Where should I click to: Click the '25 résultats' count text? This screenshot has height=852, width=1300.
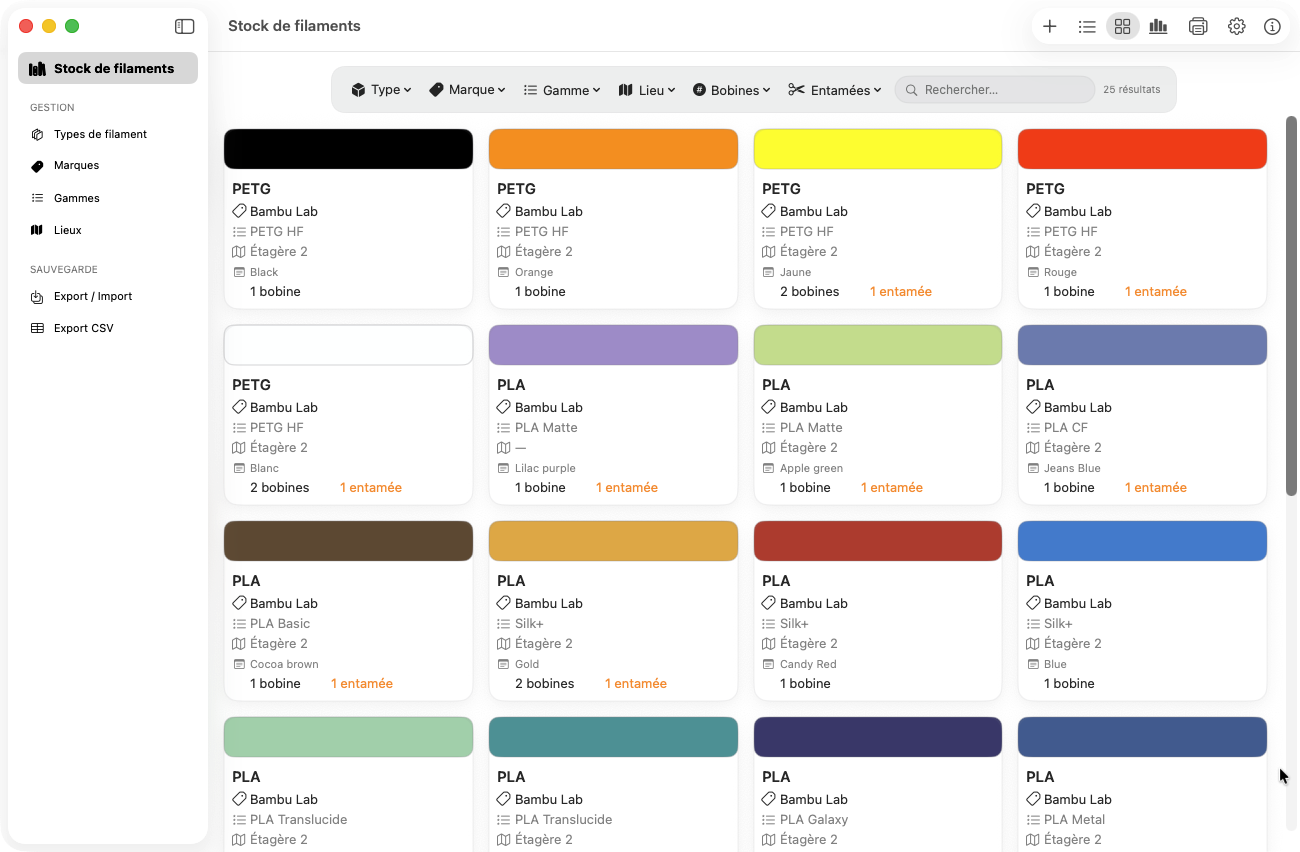pyautogui.click(x=1132, y=90)
